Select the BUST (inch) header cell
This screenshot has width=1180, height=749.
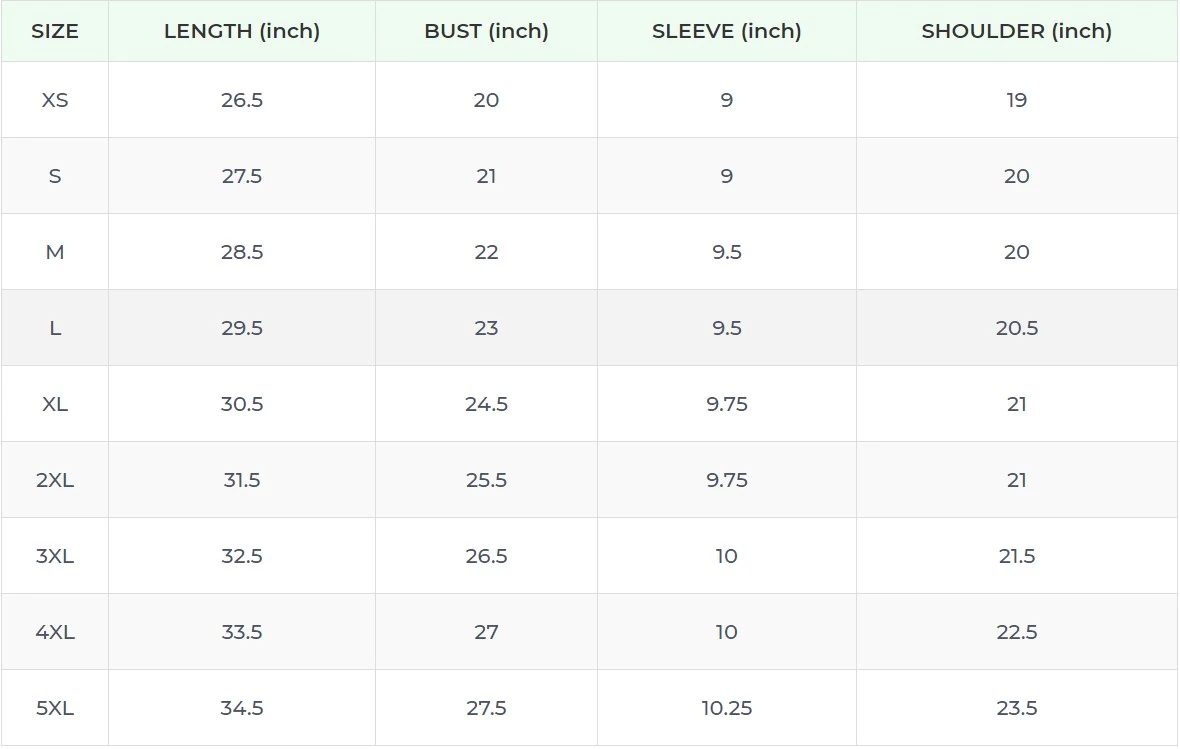coord(486,31)
